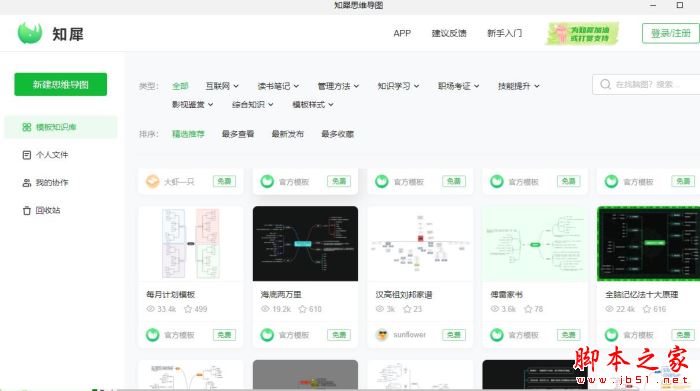This screenshot has height=391, width=700.
Task: Click 大虾一只 author avatar icon
Action: pyautogui.click(x=153, y=181)
